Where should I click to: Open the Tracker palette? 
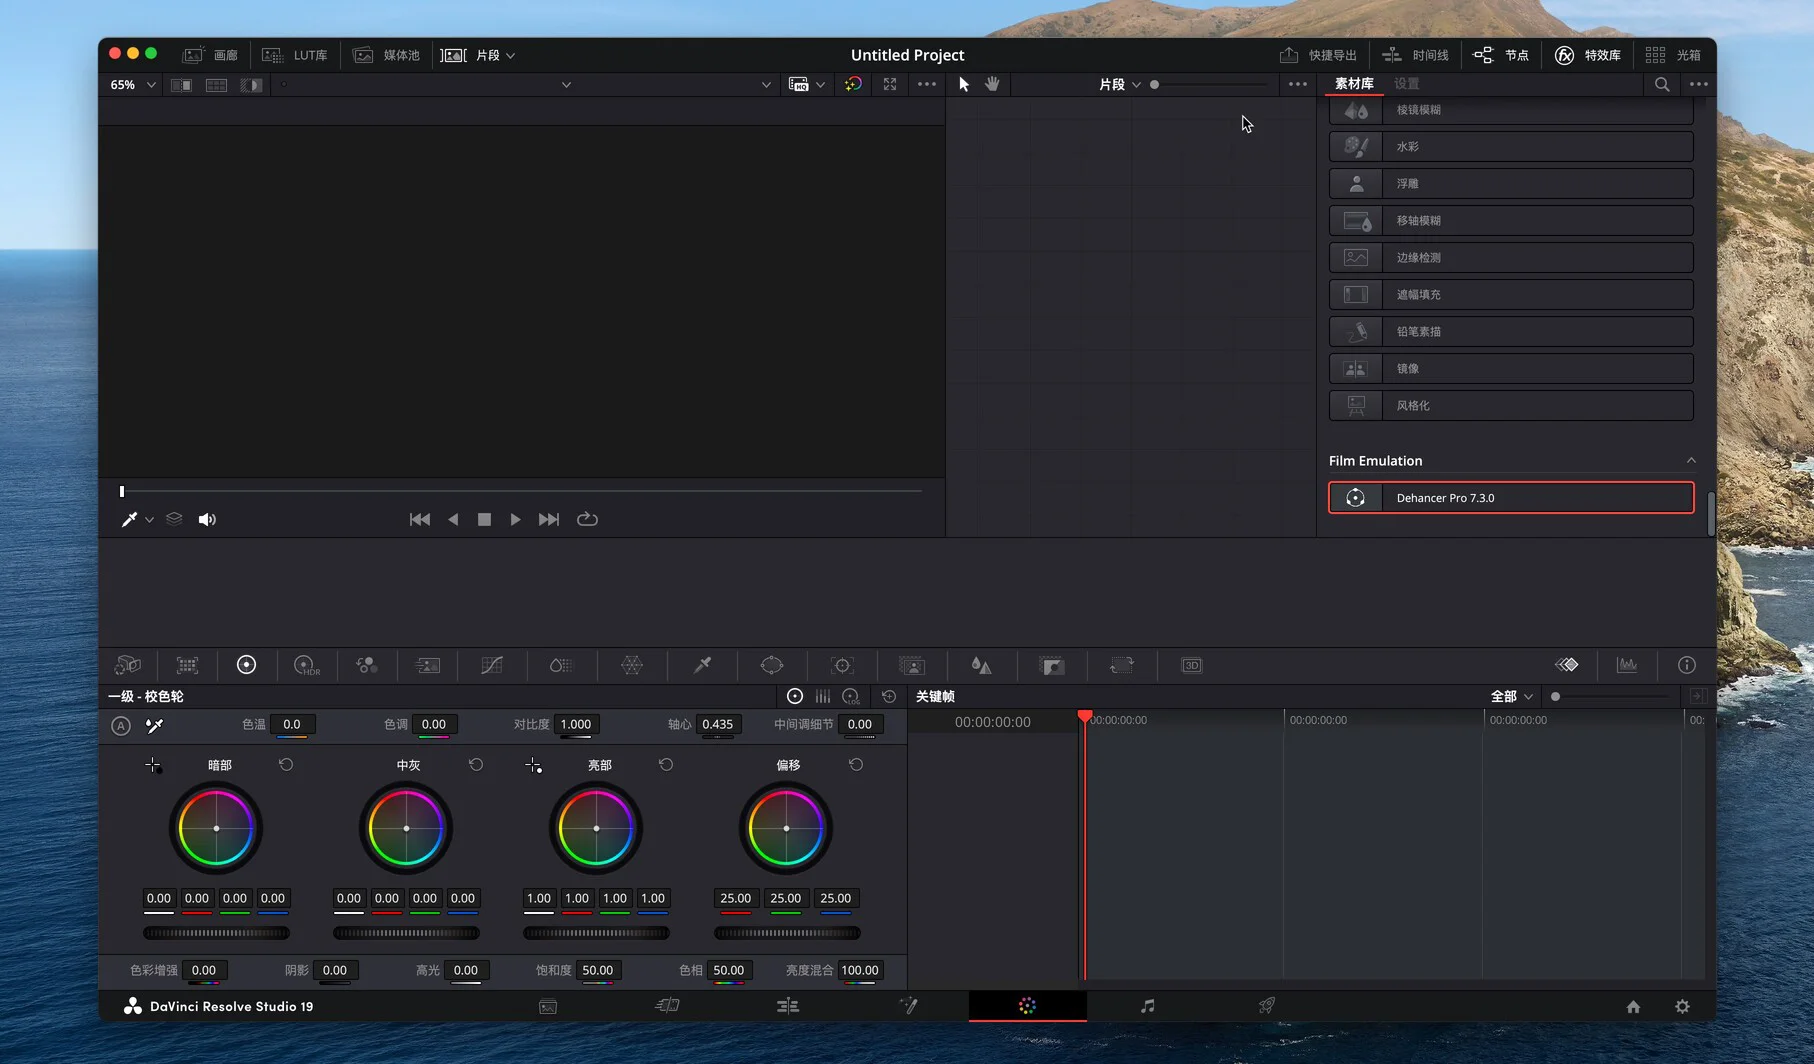point(842,666)
